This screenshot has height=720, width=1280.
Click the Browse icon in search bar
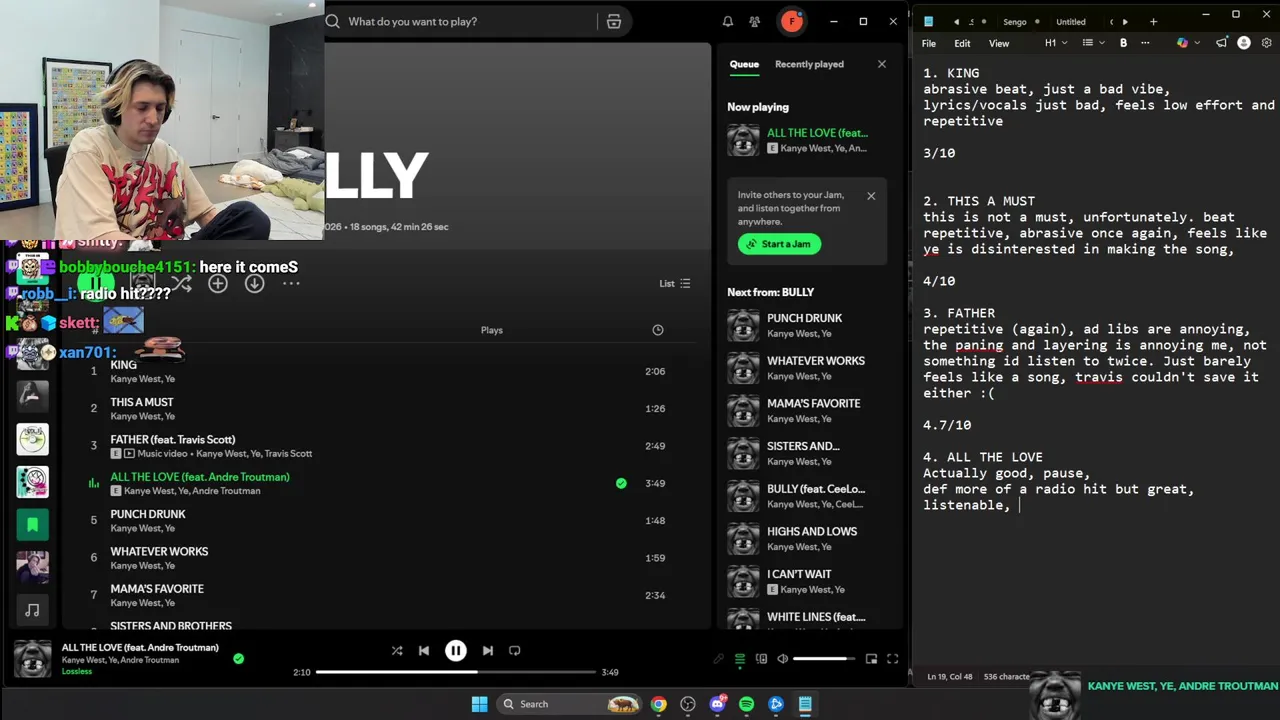(614, 21)
